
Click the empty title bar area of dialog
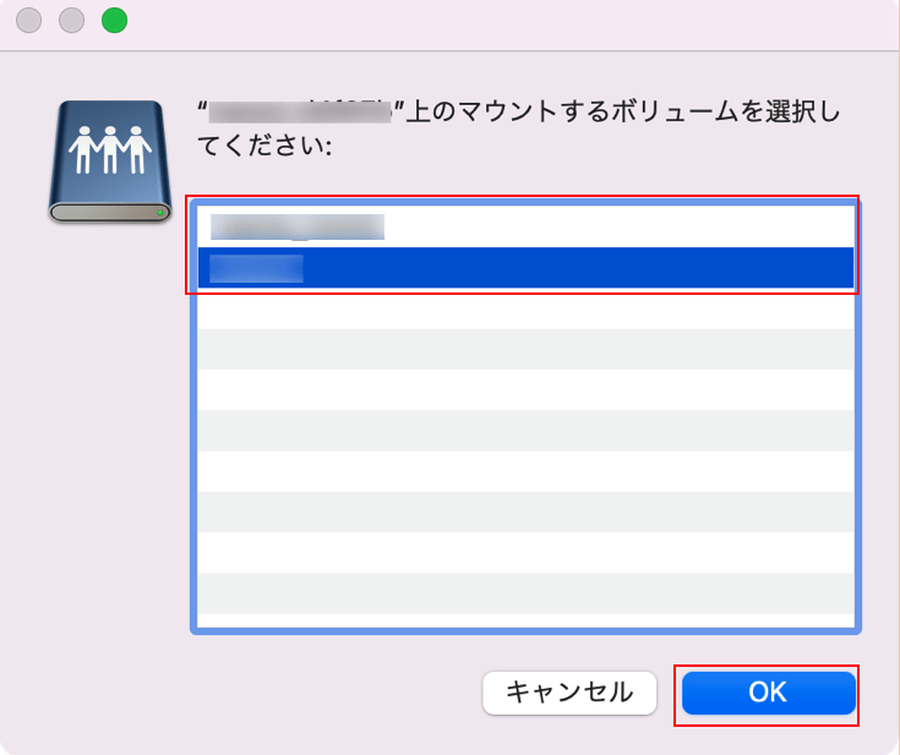point(500,22)
